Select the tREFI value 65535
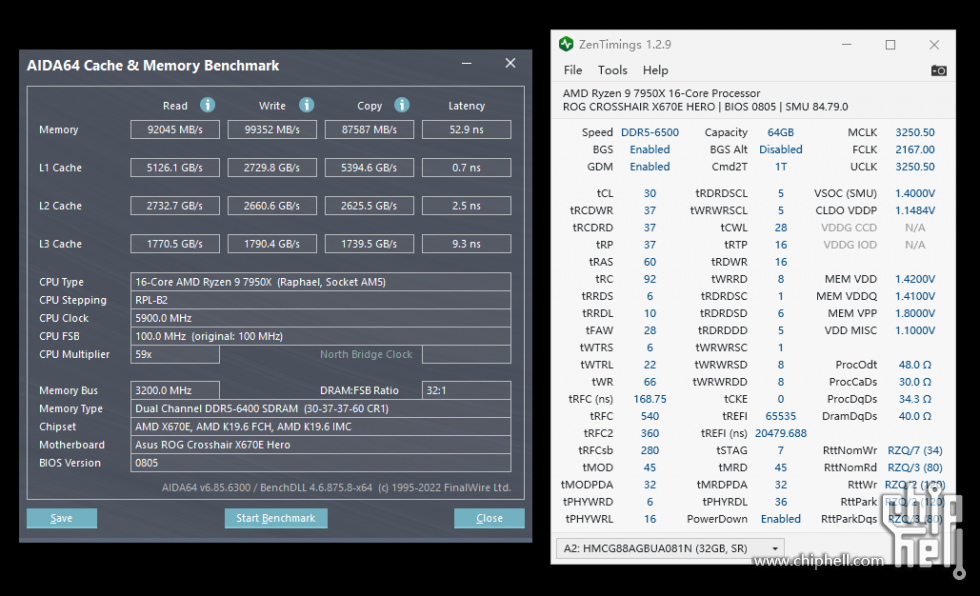The width and height of the screenshot is (980, 596). [x=781, y=416]
